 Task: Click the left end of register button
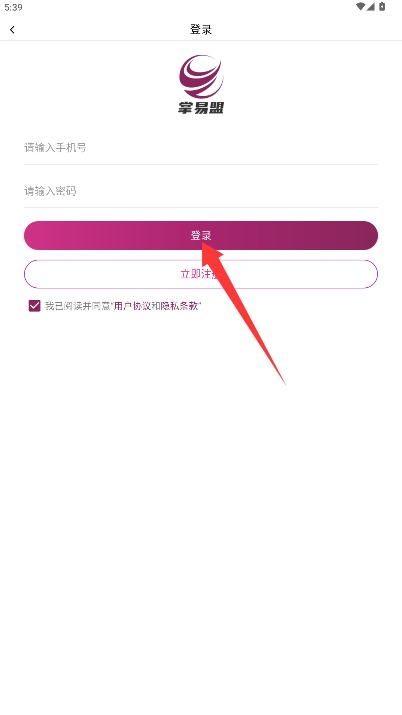[x=37, y=274]
